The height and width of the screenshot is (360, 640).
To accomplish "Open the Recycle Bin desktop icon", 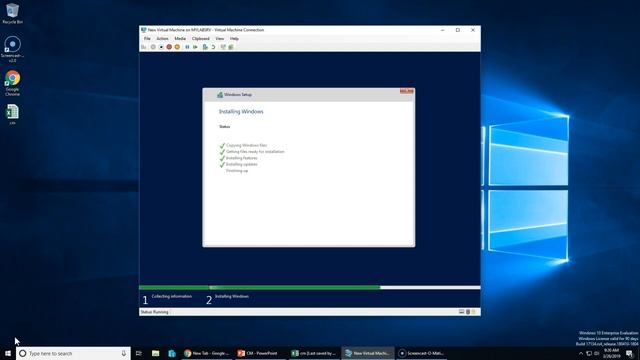I will click(12, 13).
